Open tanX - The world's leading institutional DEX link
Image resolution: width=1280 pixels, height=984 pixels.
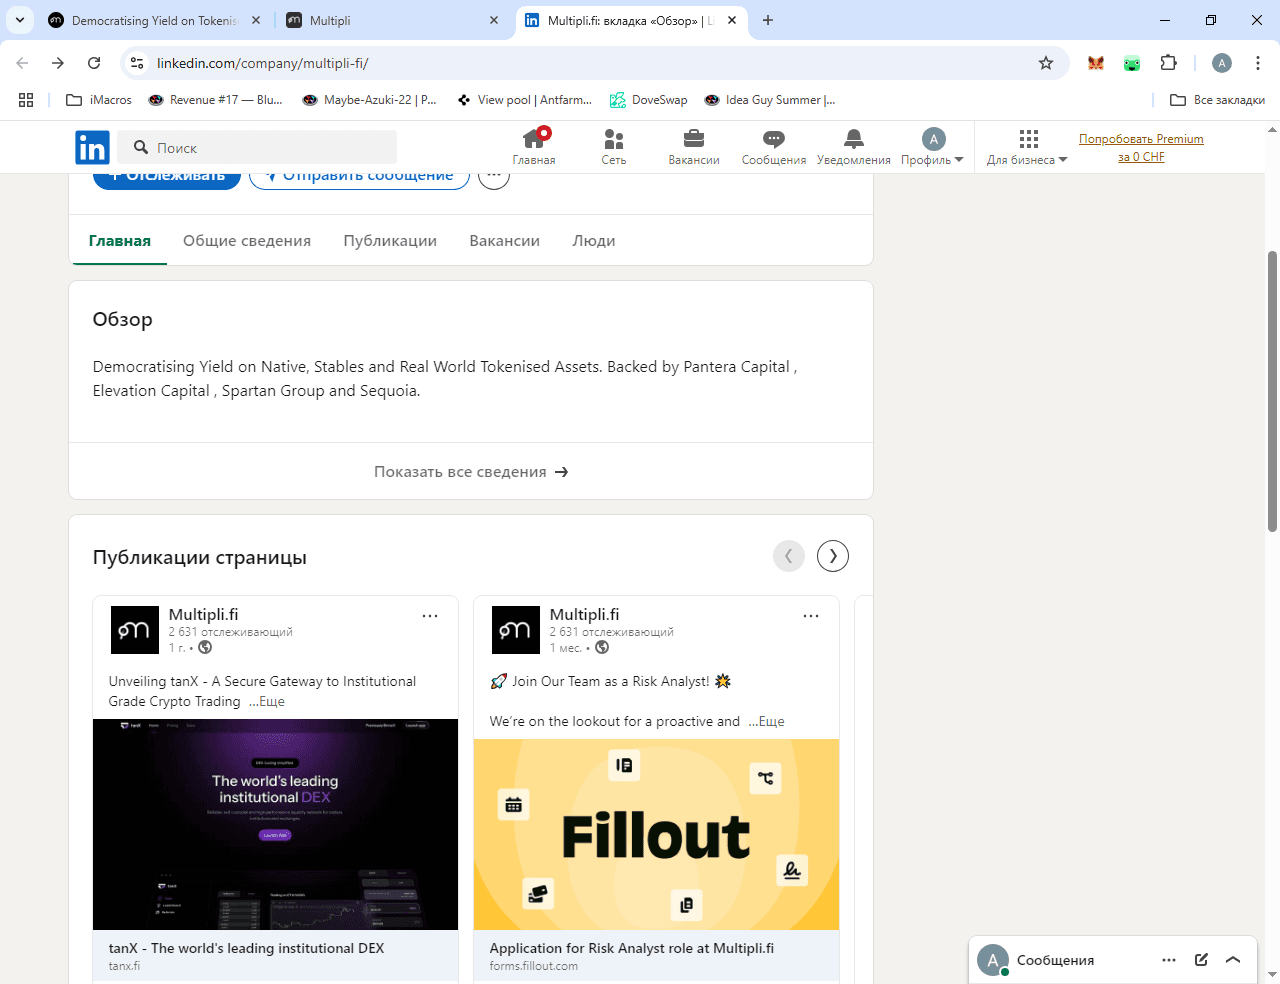[x=246, y=948]
